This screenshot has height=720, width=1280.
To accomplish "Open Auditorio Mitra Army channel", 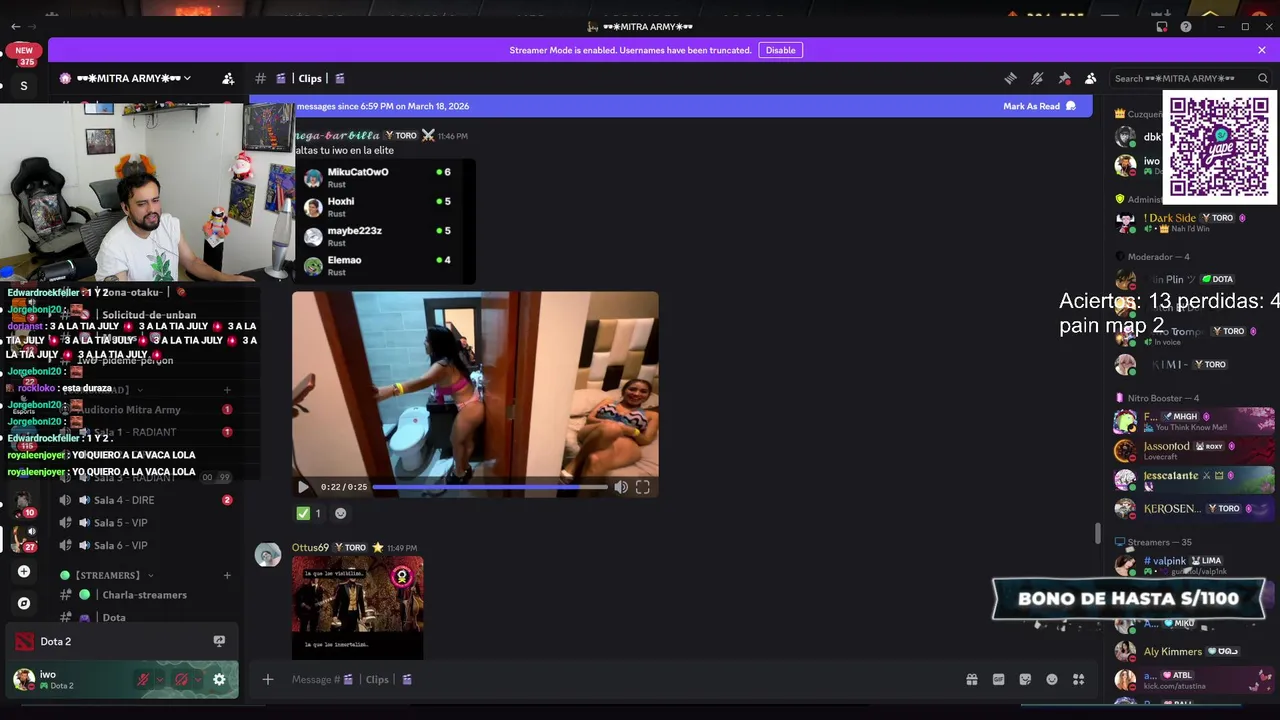I will tap(148, 409).
